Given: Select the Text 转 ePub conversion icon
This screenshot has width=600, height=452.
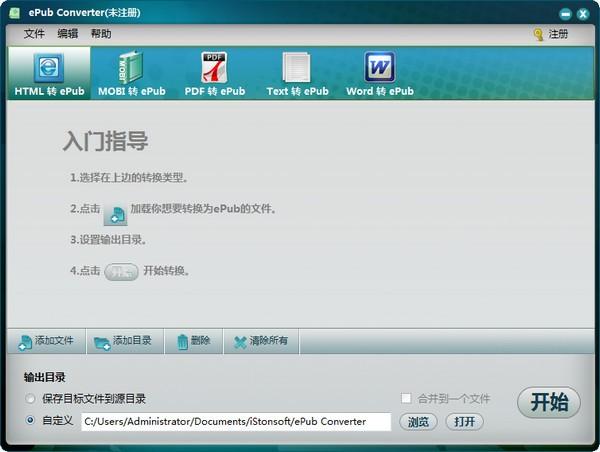Looking at the screenshot, I should (x=297, y=69).
